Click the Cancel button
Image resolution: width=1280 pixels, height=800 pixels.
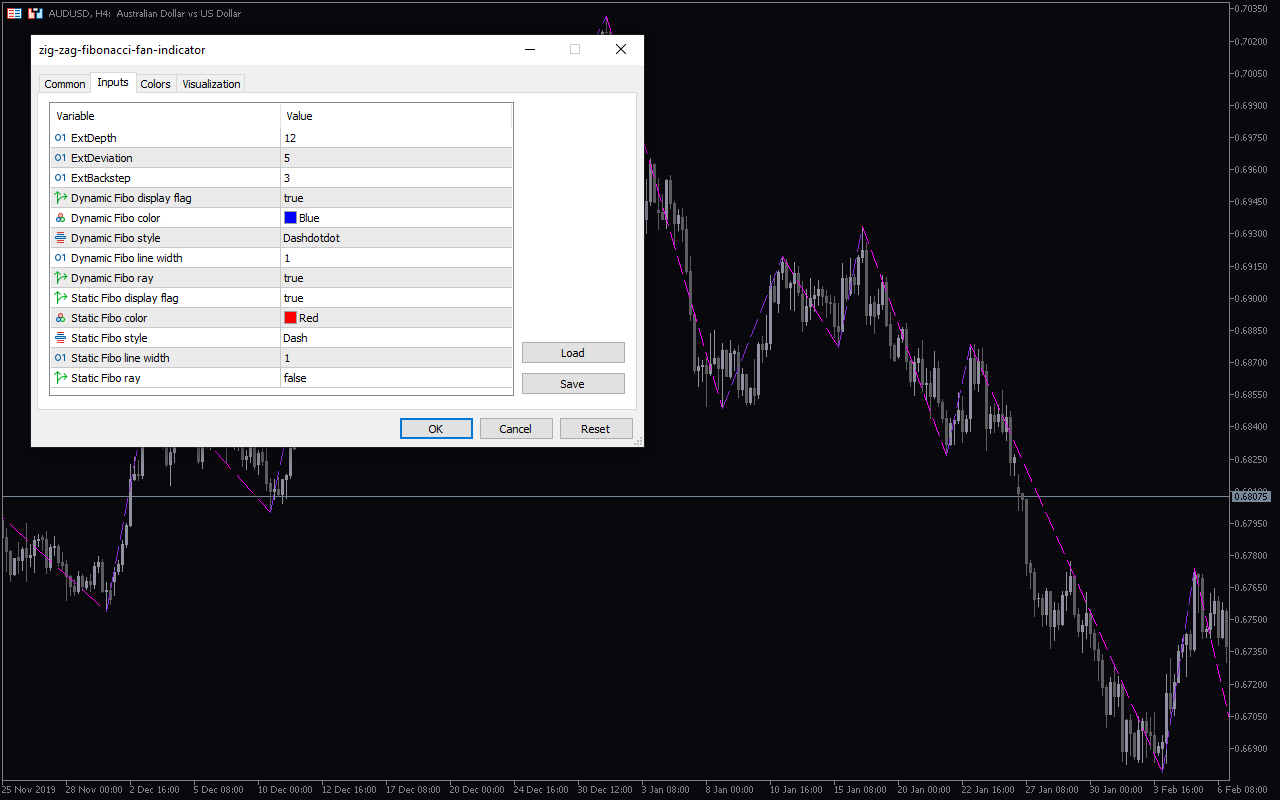click(516, 429)
